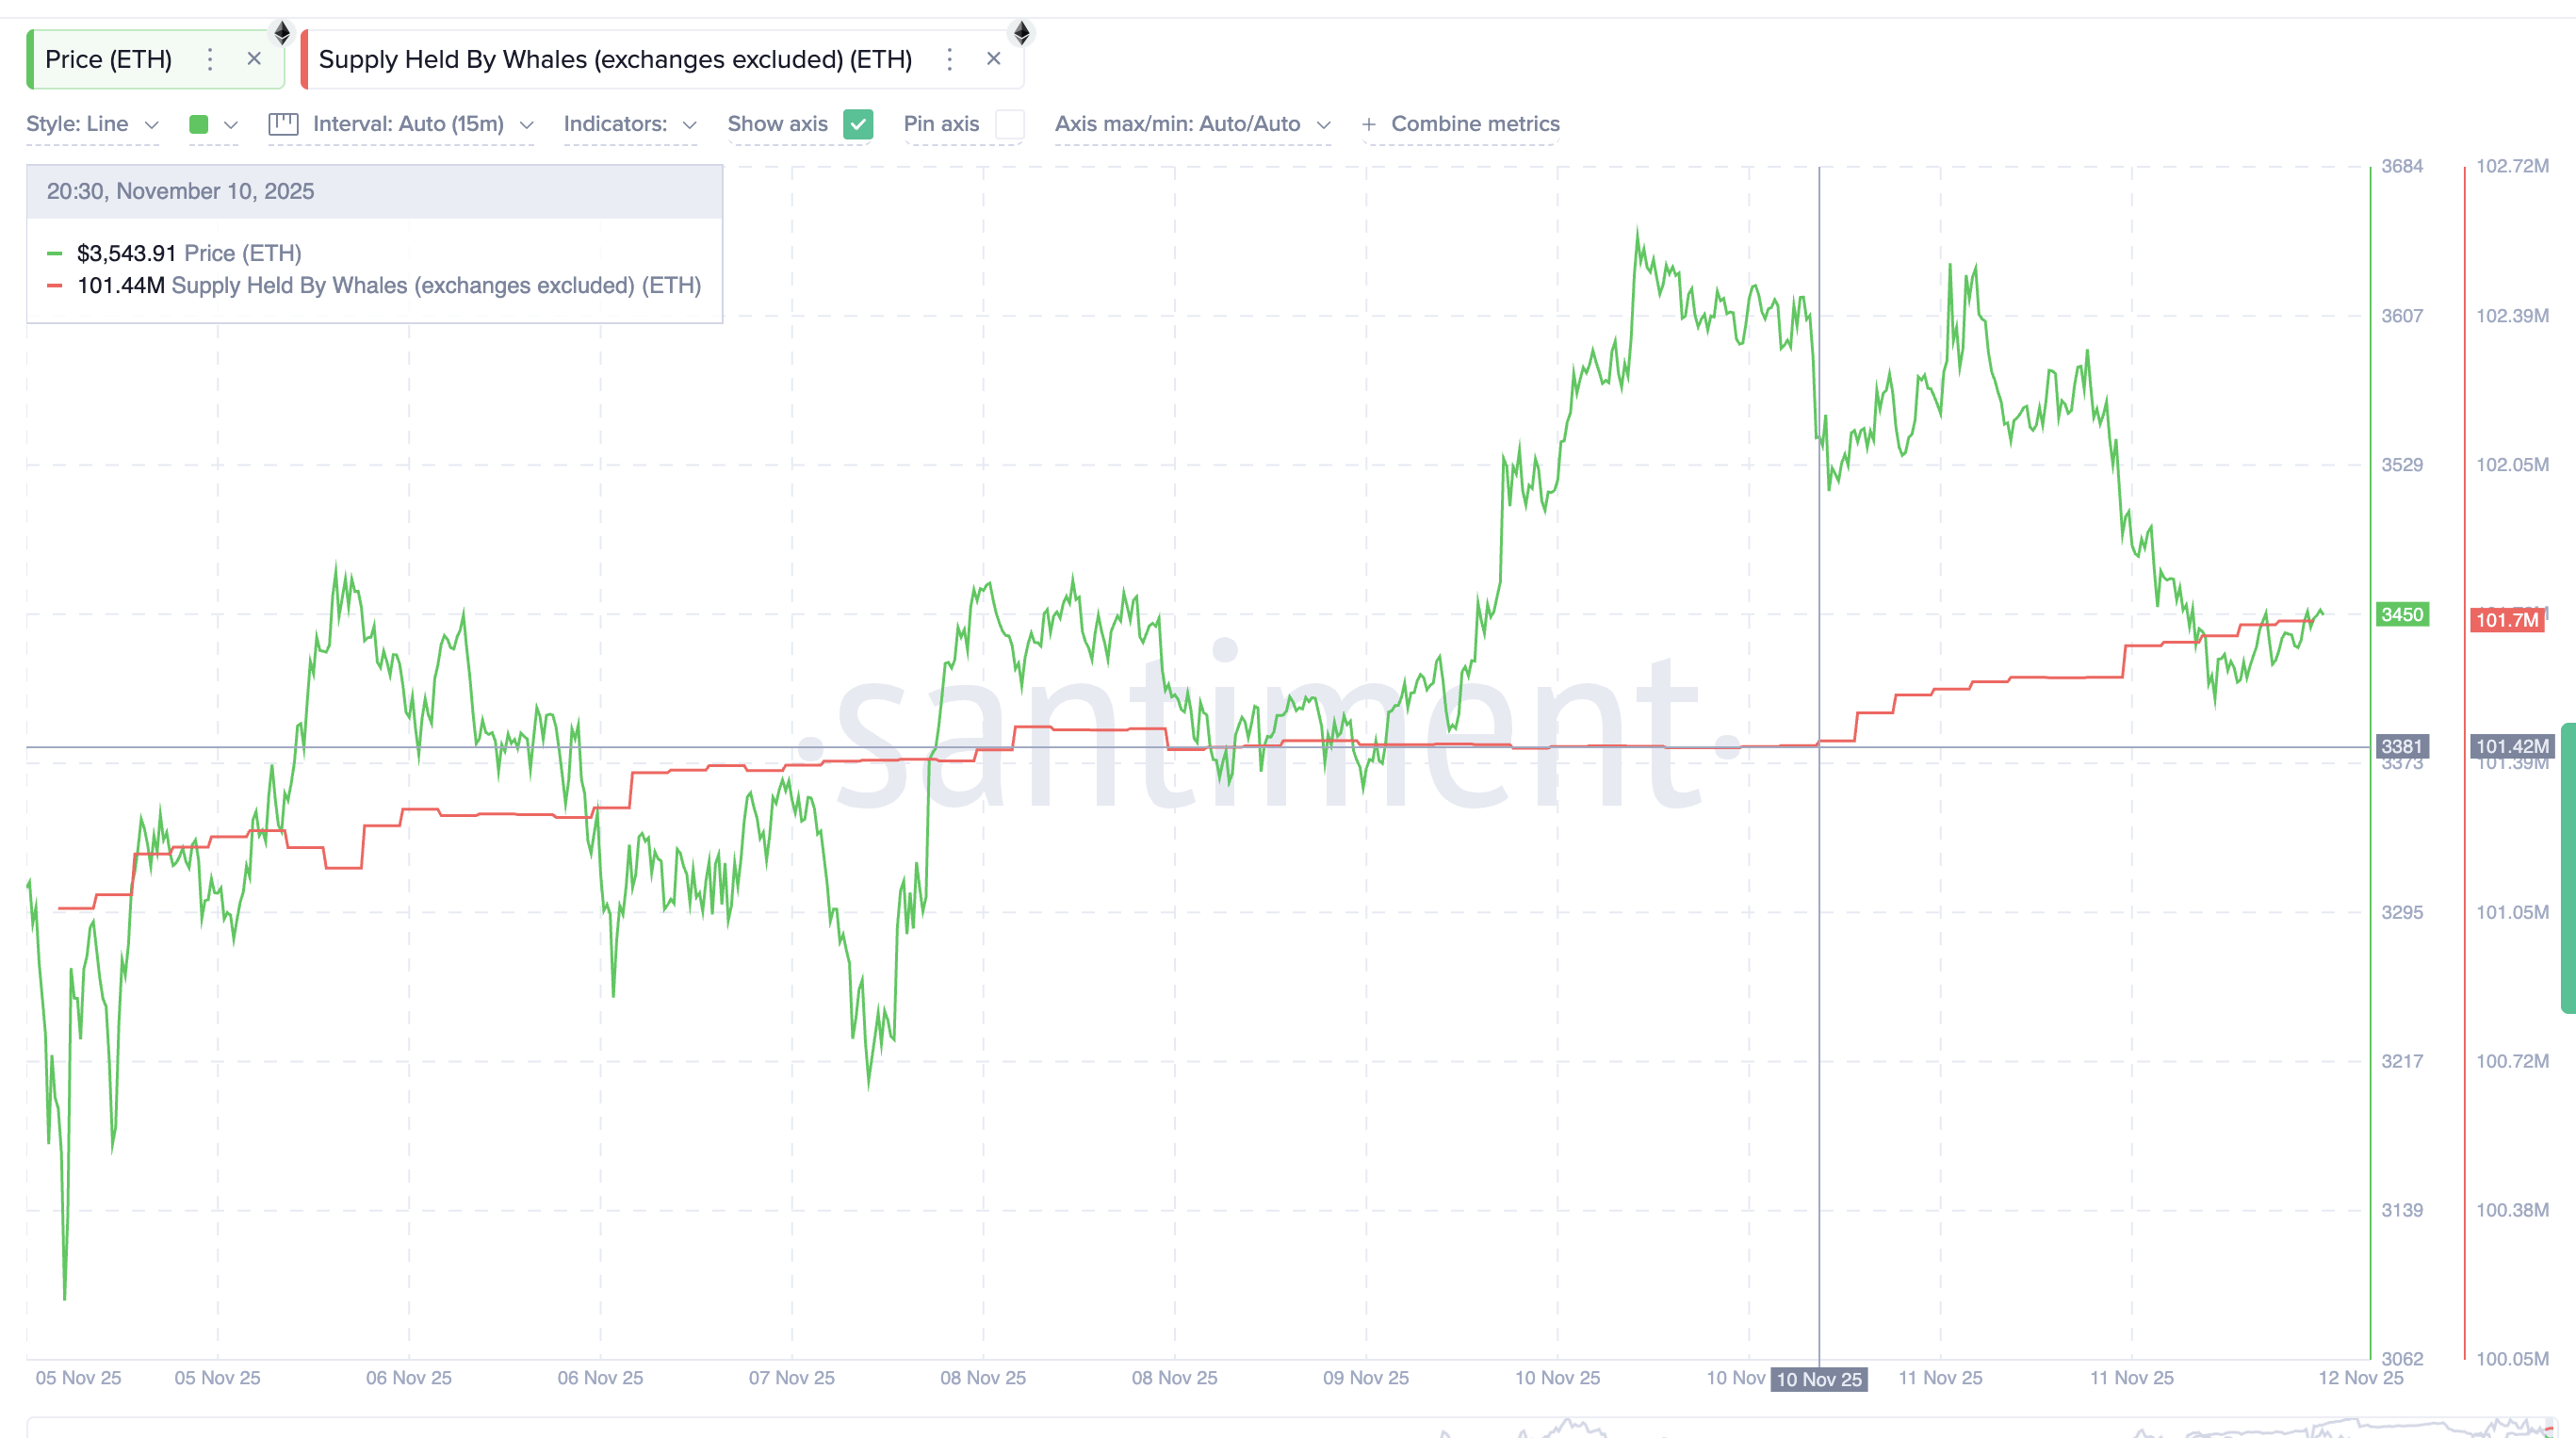The image size is (2576, 1438).
Task: Expand the Indicators dropdown
Action: pyautogui.click(x=629, y=124)
